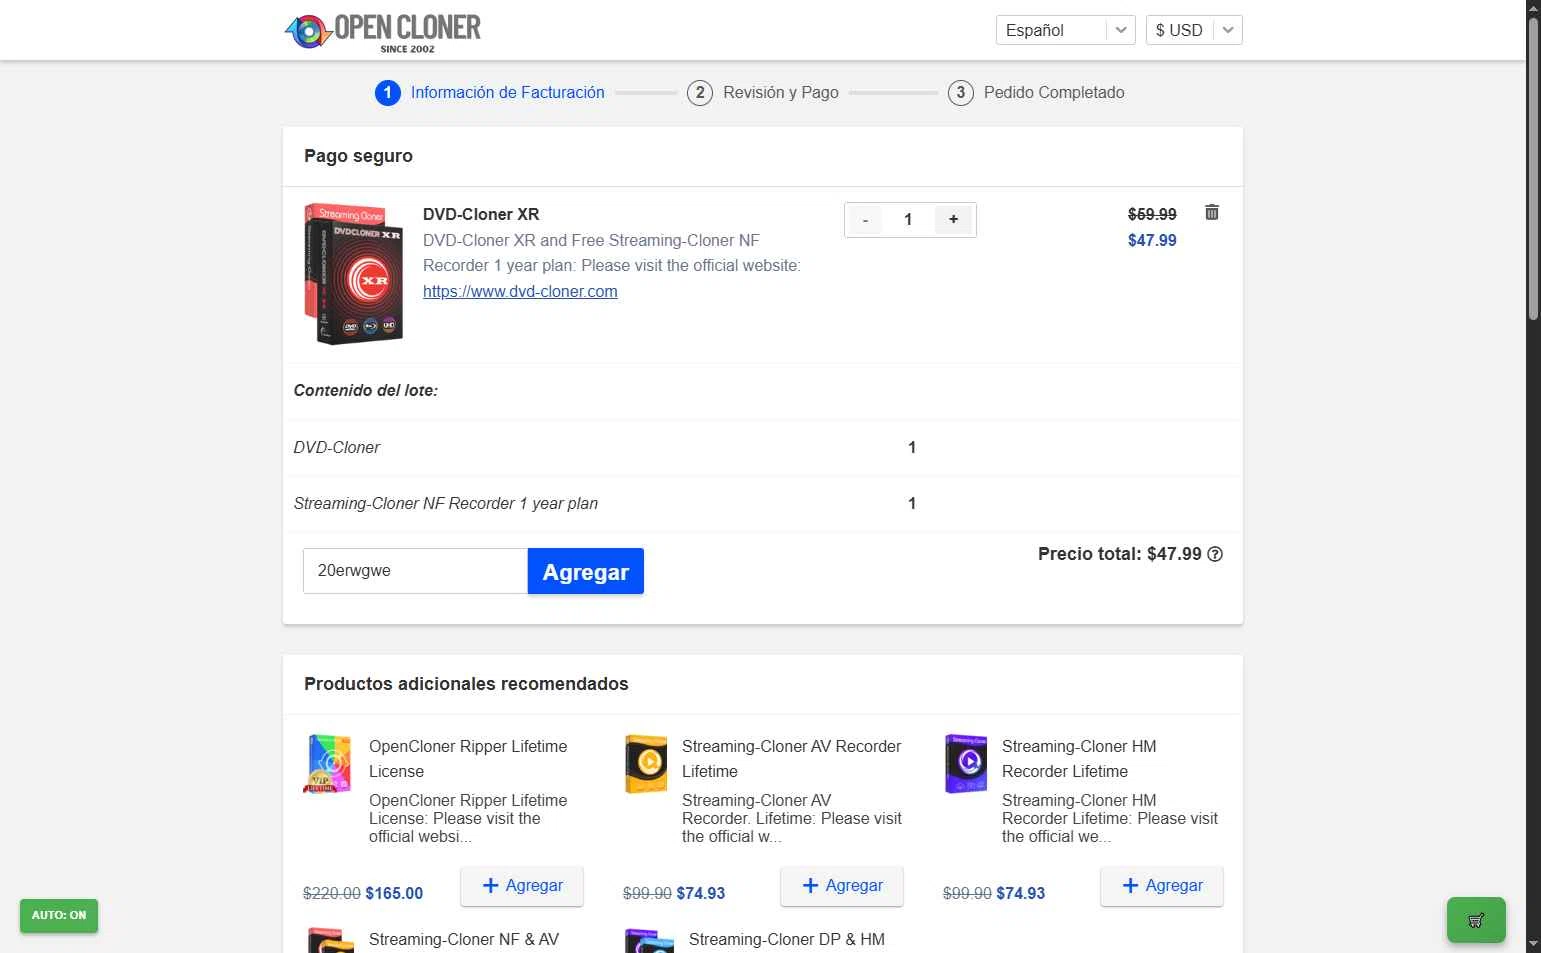Screen dimensions: 1541x953
Task: Click the discounted price $47.99
Action: coord(1152,240)
